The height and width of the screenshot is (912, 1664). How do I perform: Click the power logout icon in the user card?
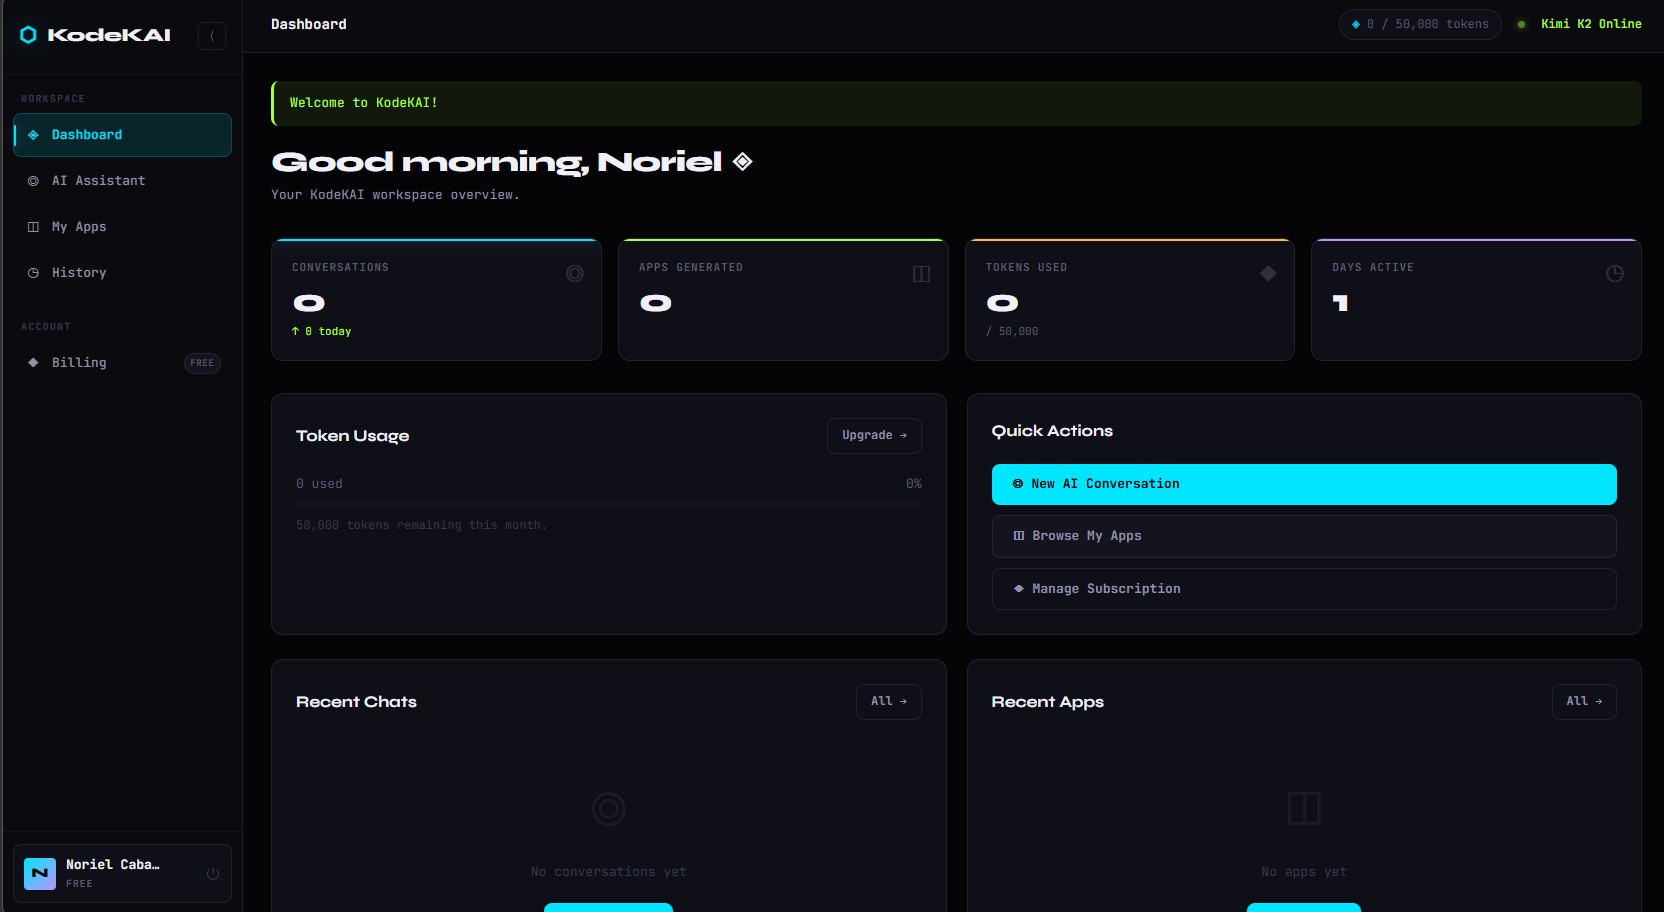pyautogui.click(x=213, y=874)
